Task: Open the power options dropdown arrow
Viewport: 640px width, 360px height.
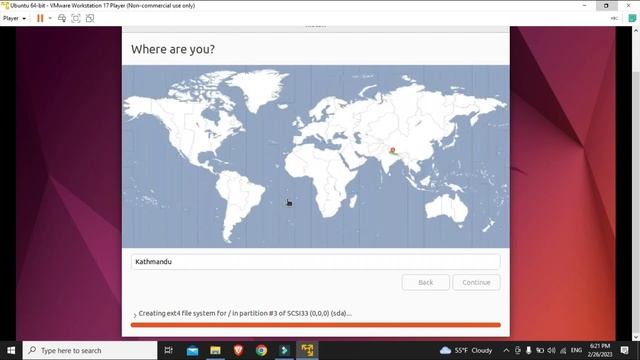Action: 50,18
